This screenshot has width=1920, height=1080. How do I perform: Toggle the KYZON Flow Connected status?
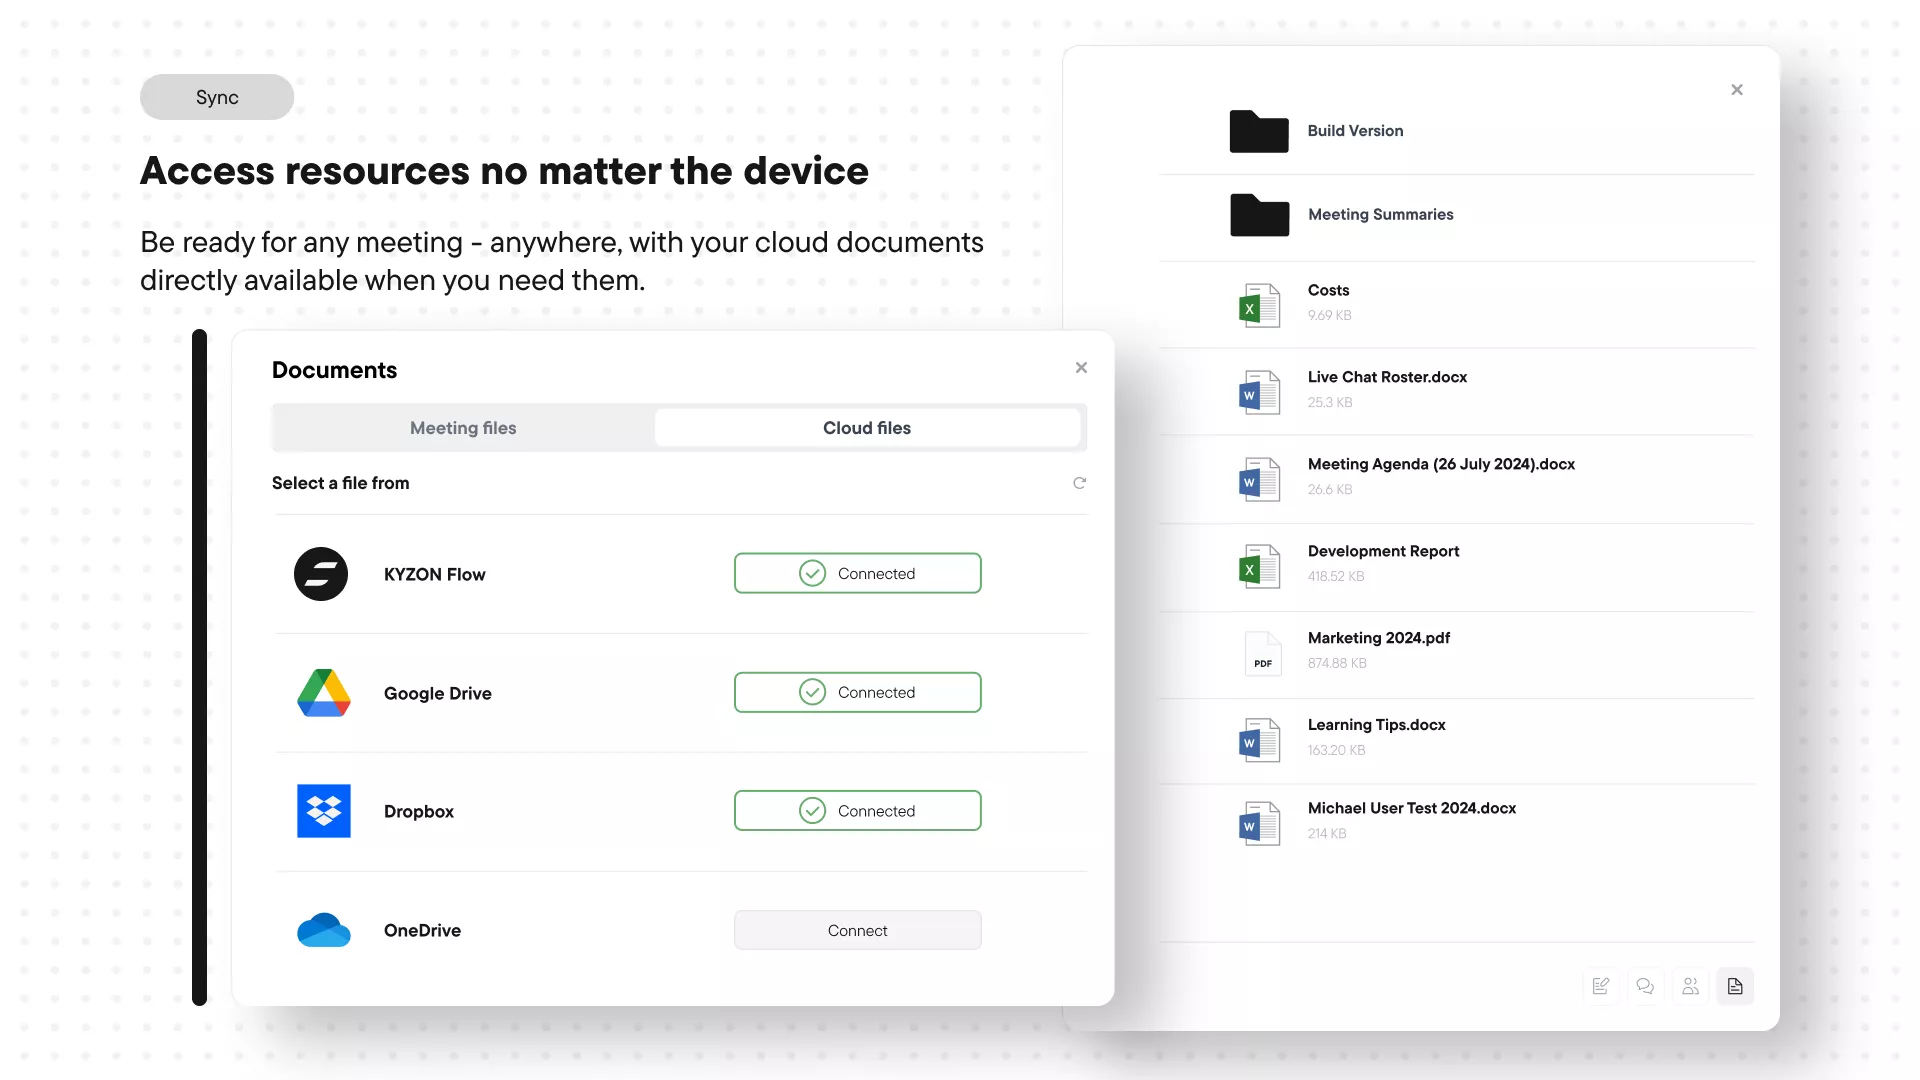[x=857, y=573]
